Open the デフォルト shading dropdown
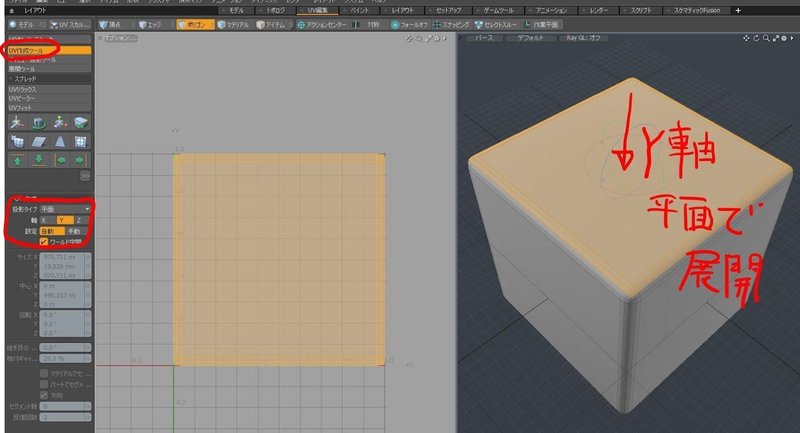The width and height of the screenshot is (800, 433). pyautogui.click(x=530, y=38)
